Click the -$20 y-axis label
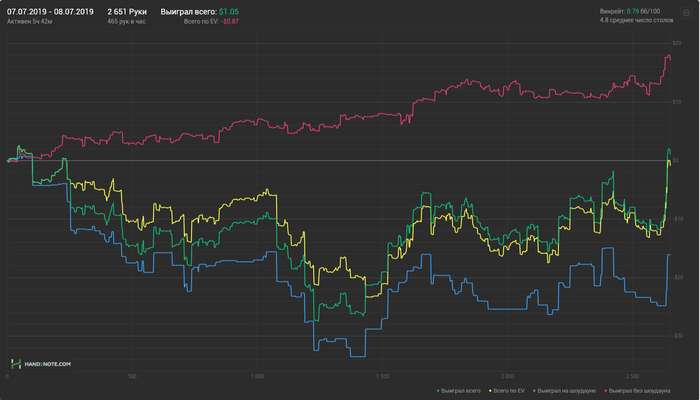This screenshot has width=700, height=400. click(x=677, y=277)
